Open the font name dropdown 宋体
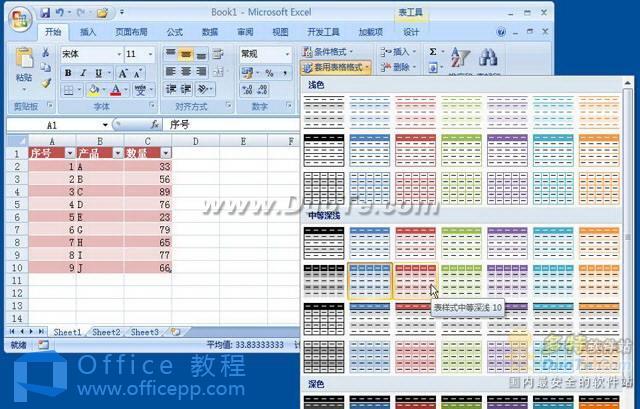 (x=119, y=54)
